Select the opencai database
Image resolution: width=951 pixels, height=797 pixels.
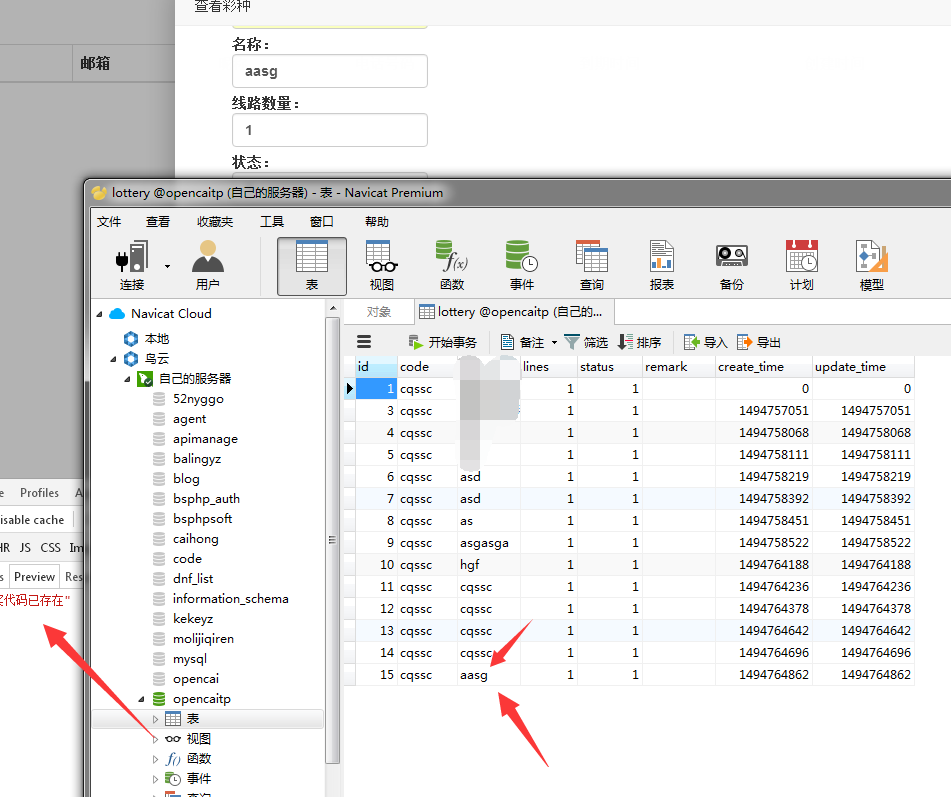(195, 679)
